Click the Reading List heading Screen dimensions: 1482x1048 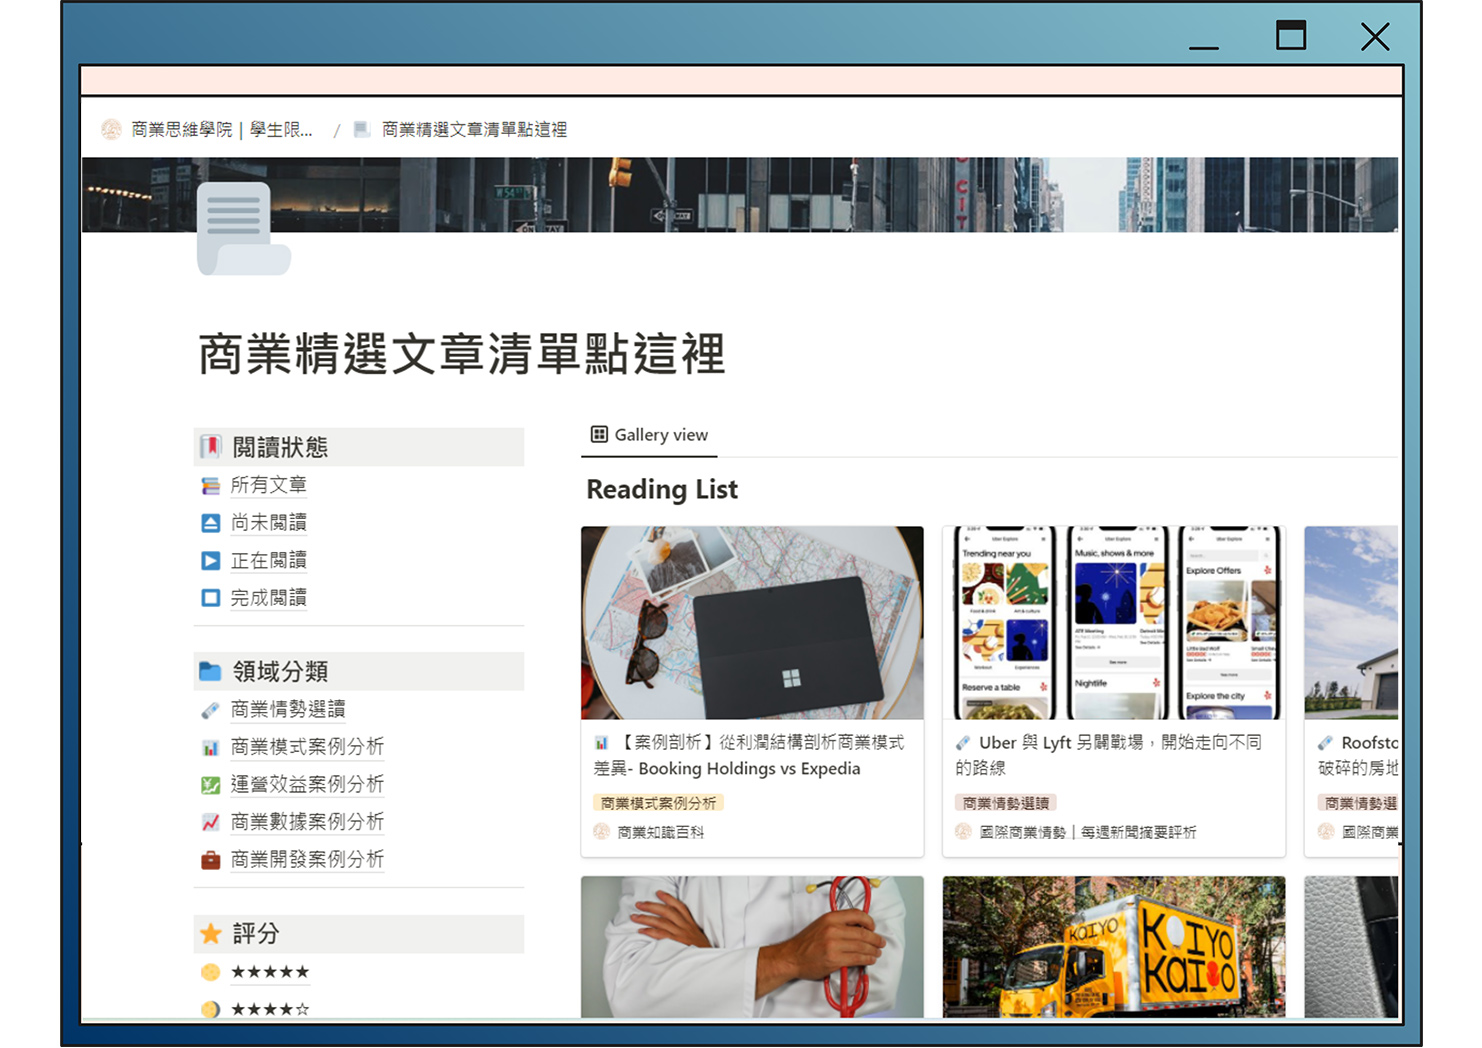[x=662, y=489]
